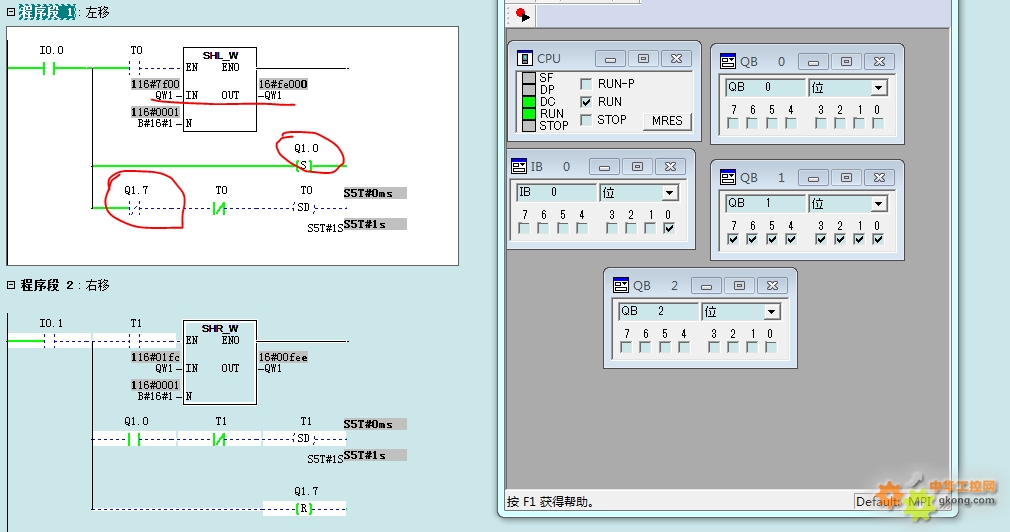
Task: Select the Q1.7 contact in segment 1
Action: (x=134, y=207)
